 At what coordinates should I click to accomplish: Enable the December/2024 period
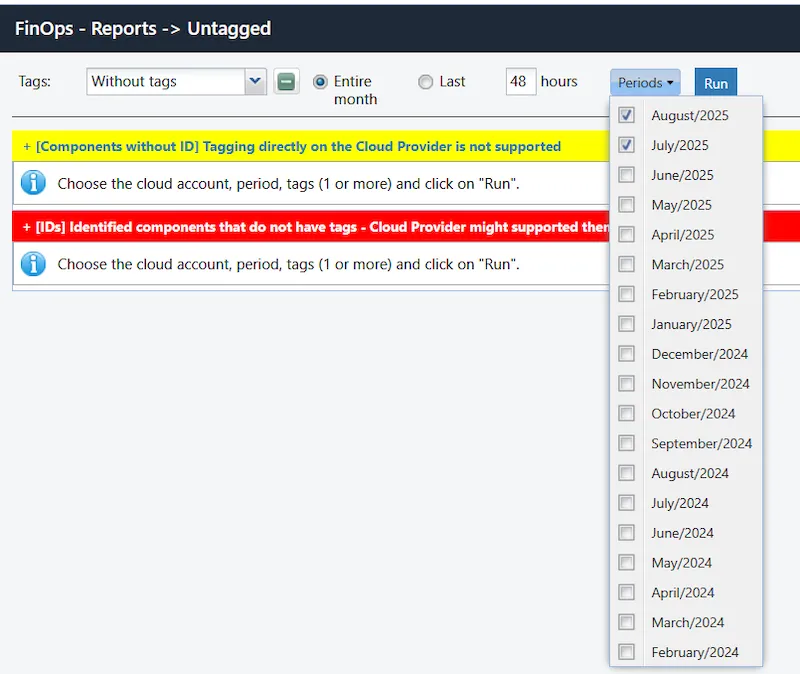tap(626, 354)
